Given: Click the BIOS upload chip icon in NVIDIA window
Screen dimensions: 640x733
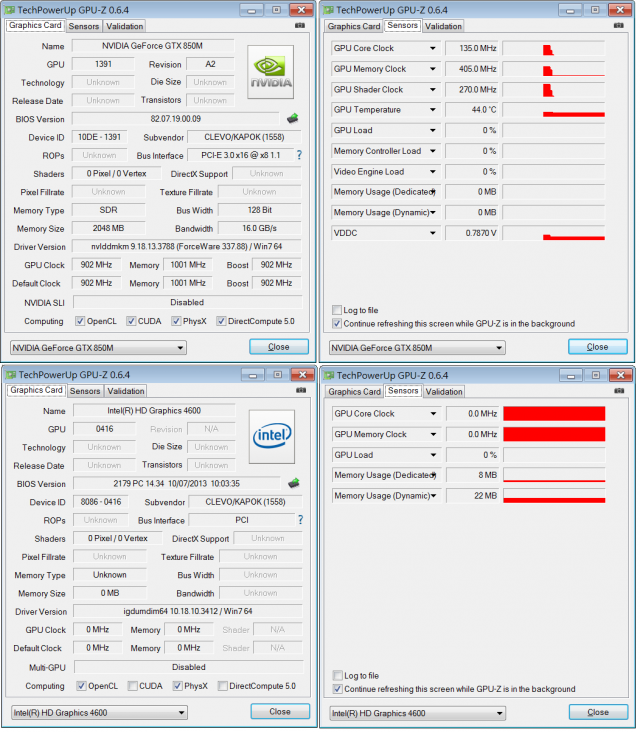Looking at the screenshot, I should (293, 119).
